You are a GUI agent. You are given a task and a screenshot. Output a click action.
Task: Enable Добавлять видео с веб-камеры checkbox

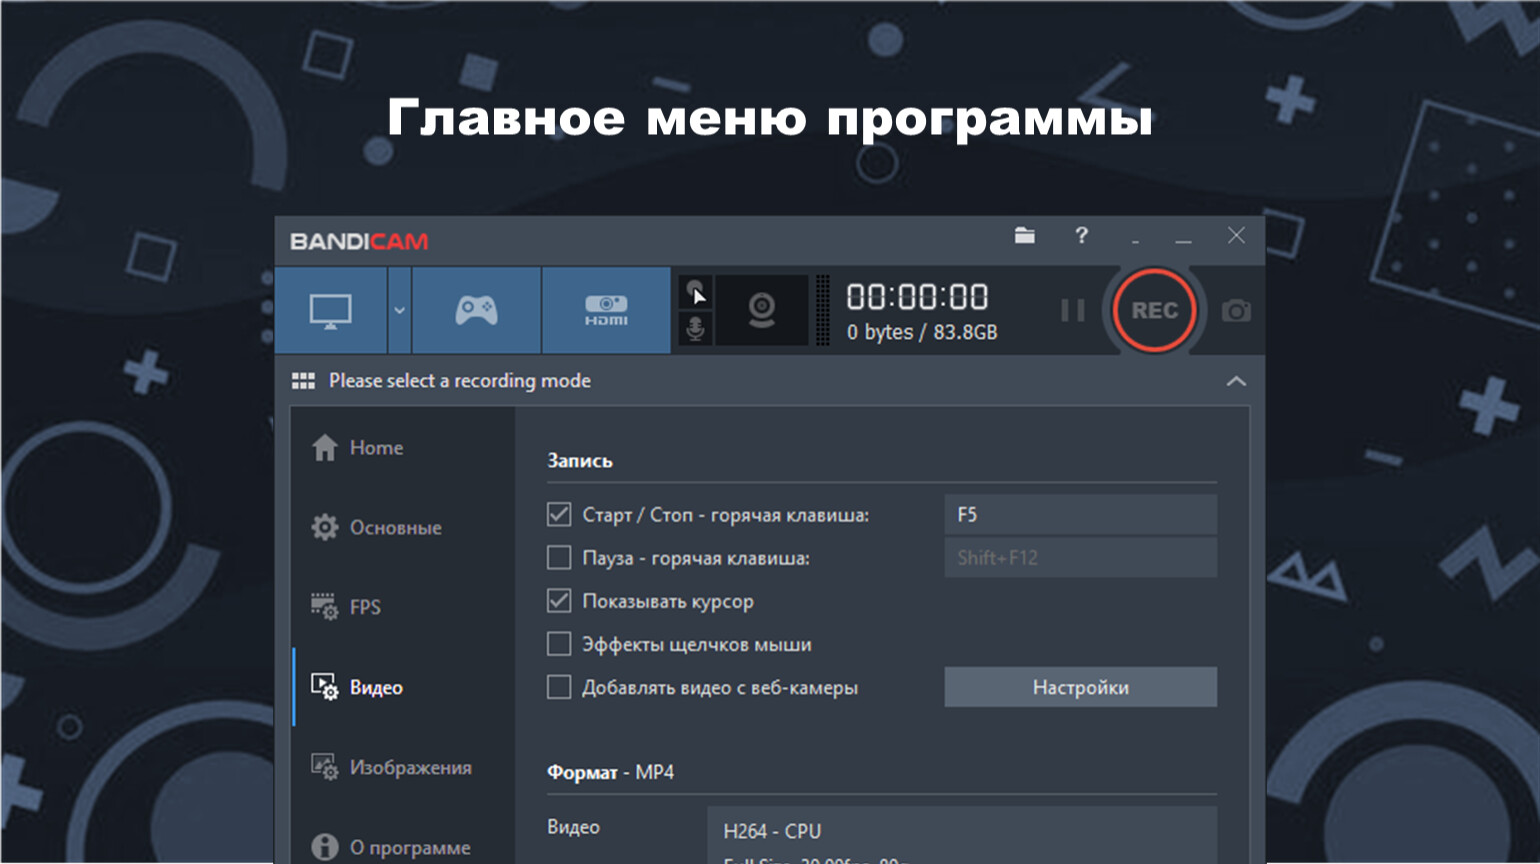click(x=559, y=687)
